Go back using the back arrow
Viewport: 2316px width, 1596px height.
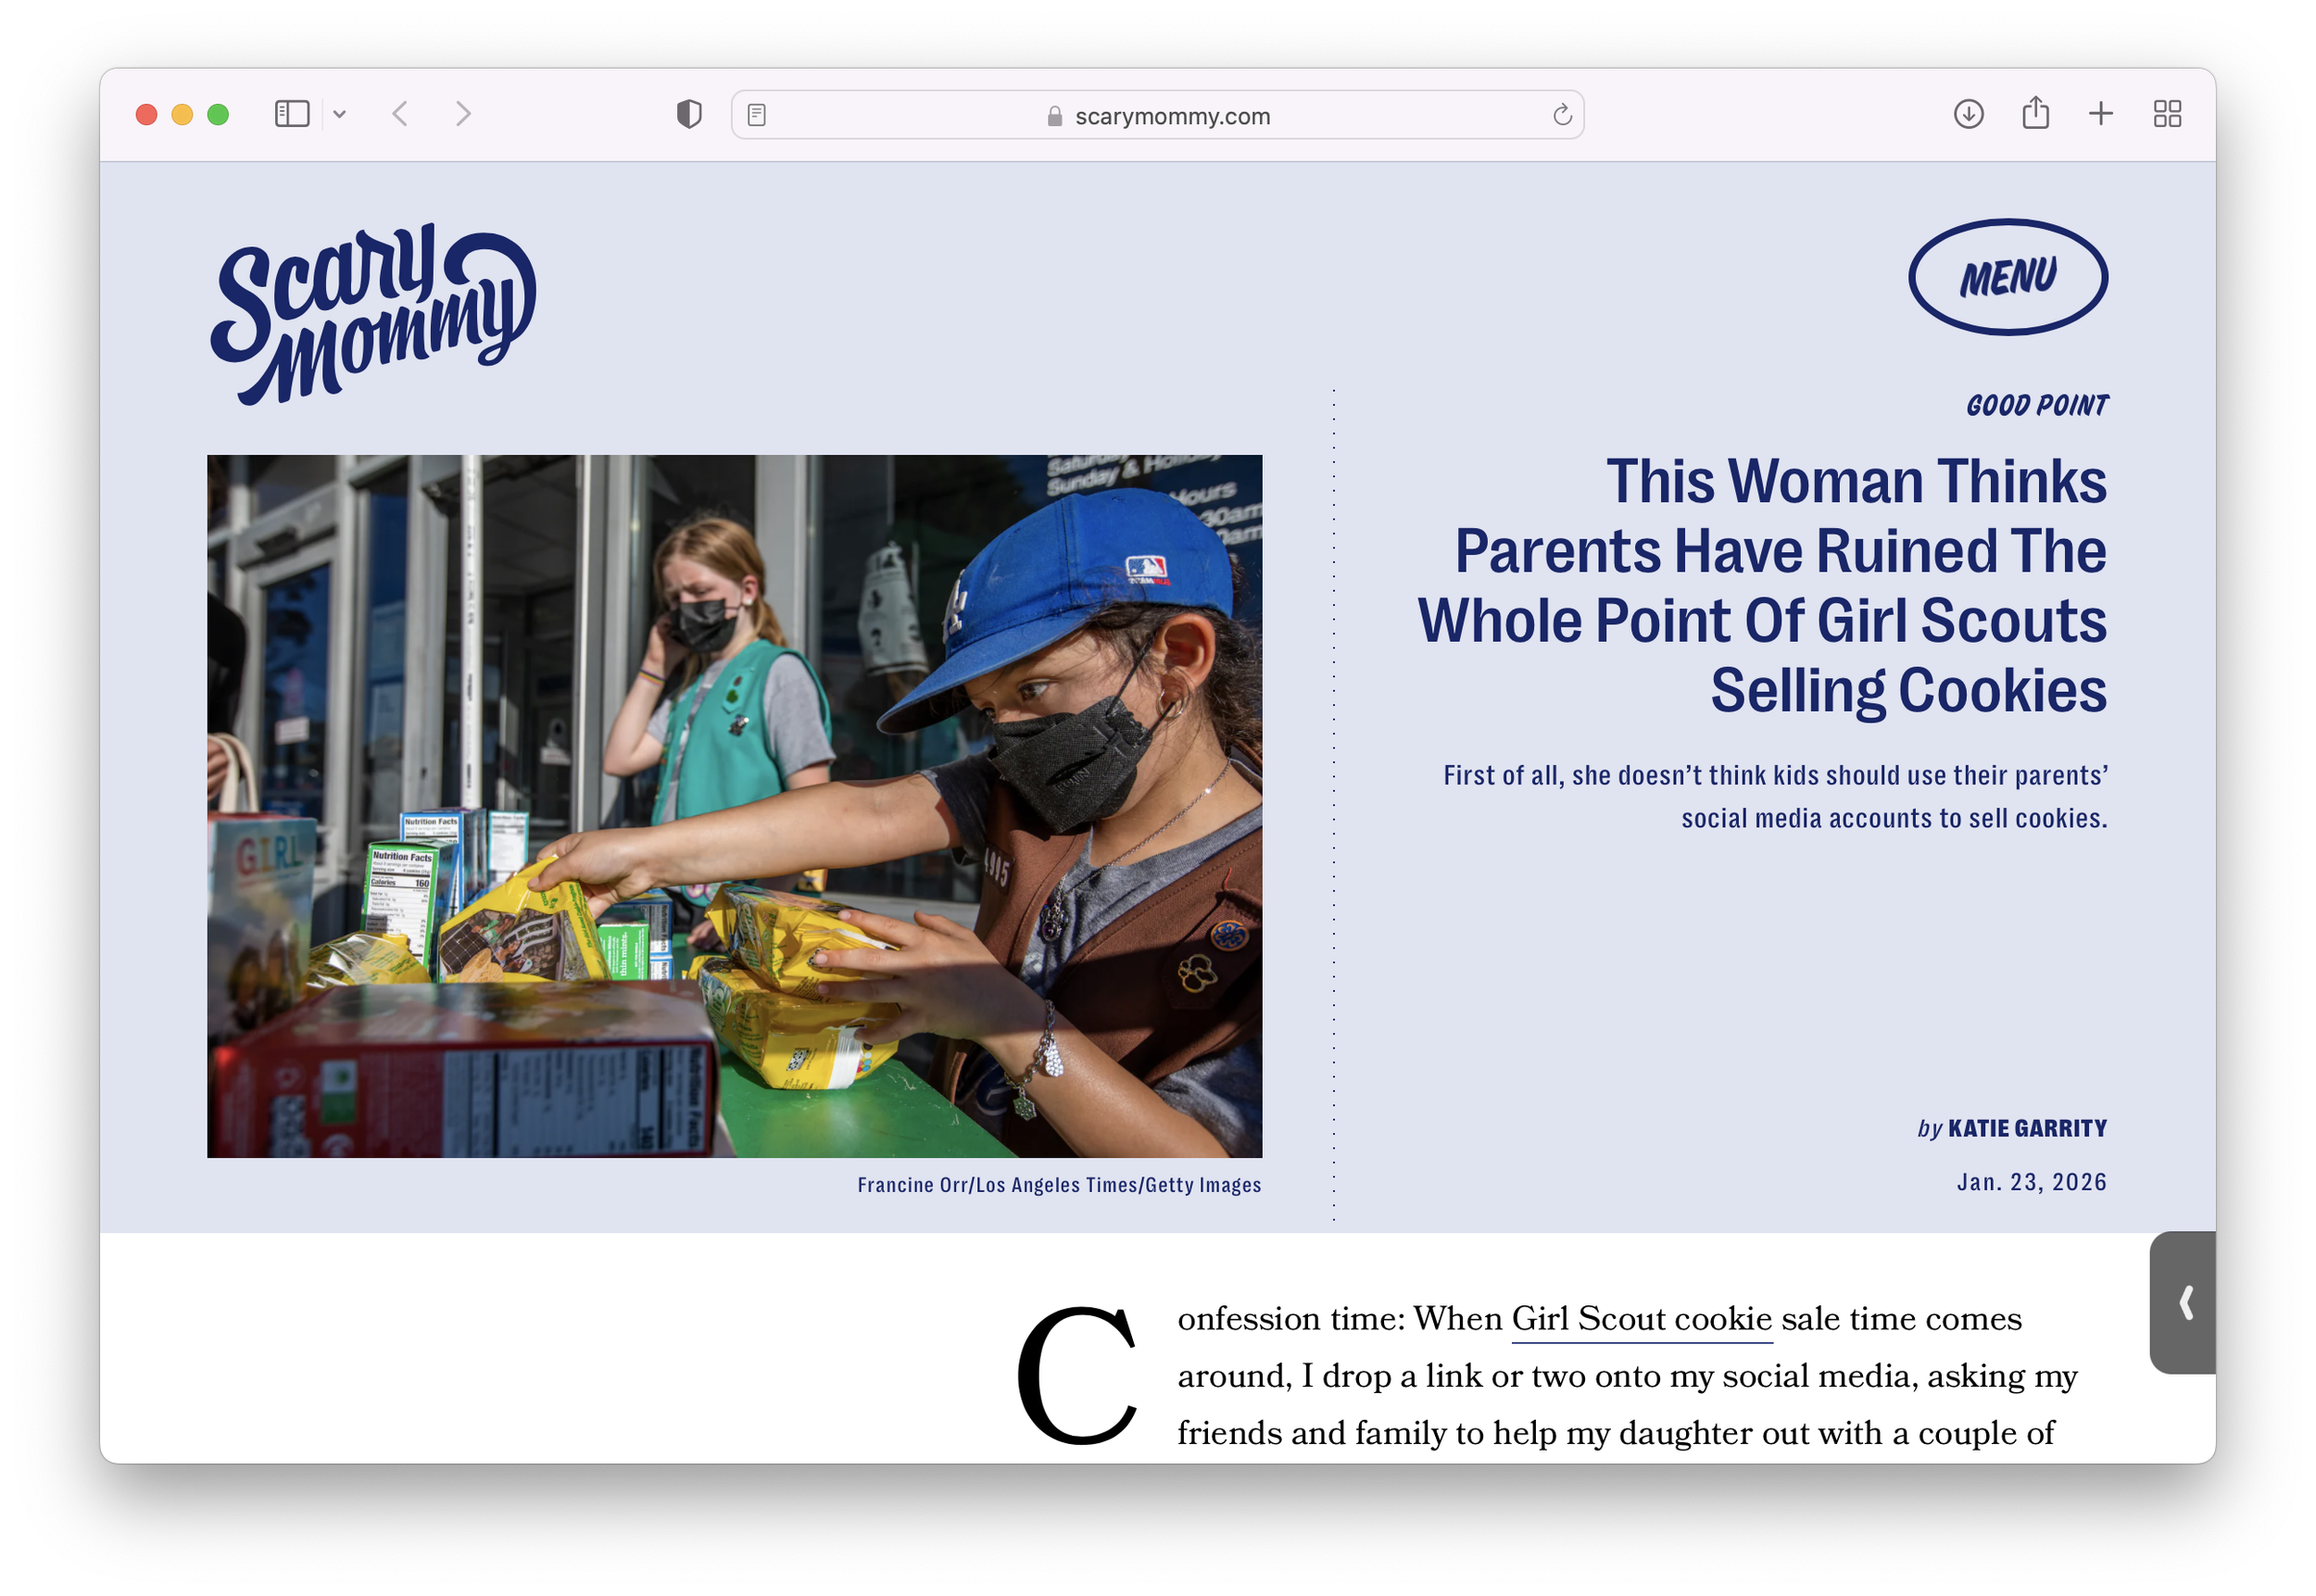(x=400, y=114)
